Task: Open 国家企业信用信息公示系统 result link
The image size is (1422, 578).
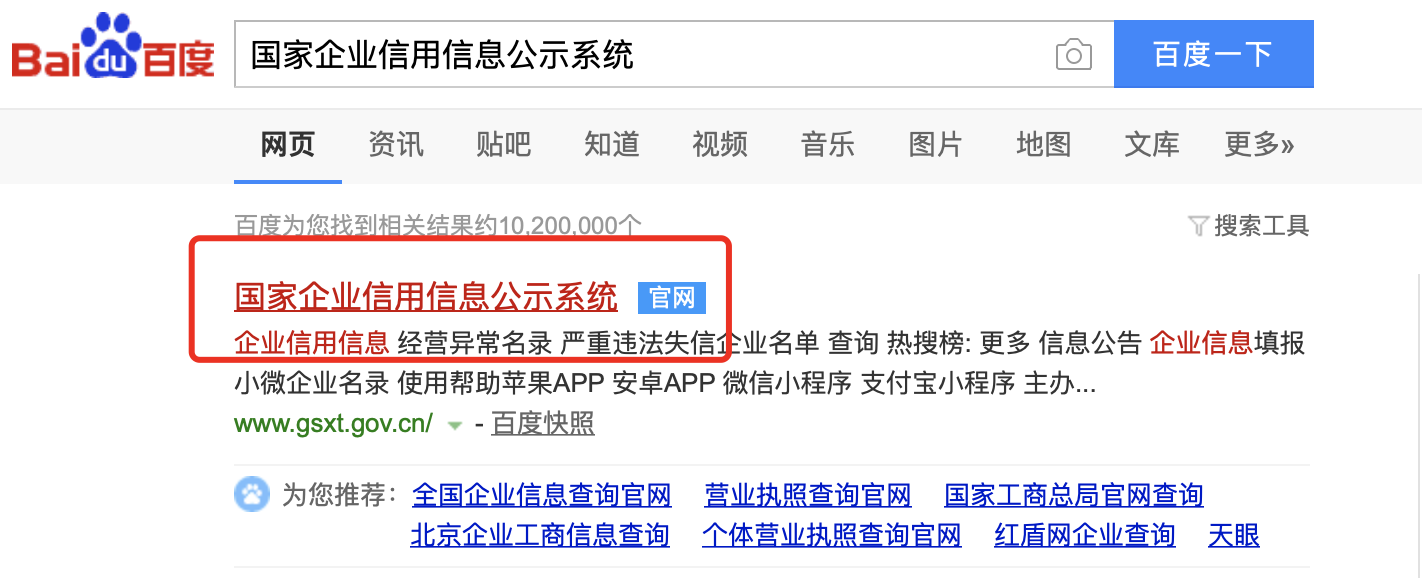Action: coord(425,297)
